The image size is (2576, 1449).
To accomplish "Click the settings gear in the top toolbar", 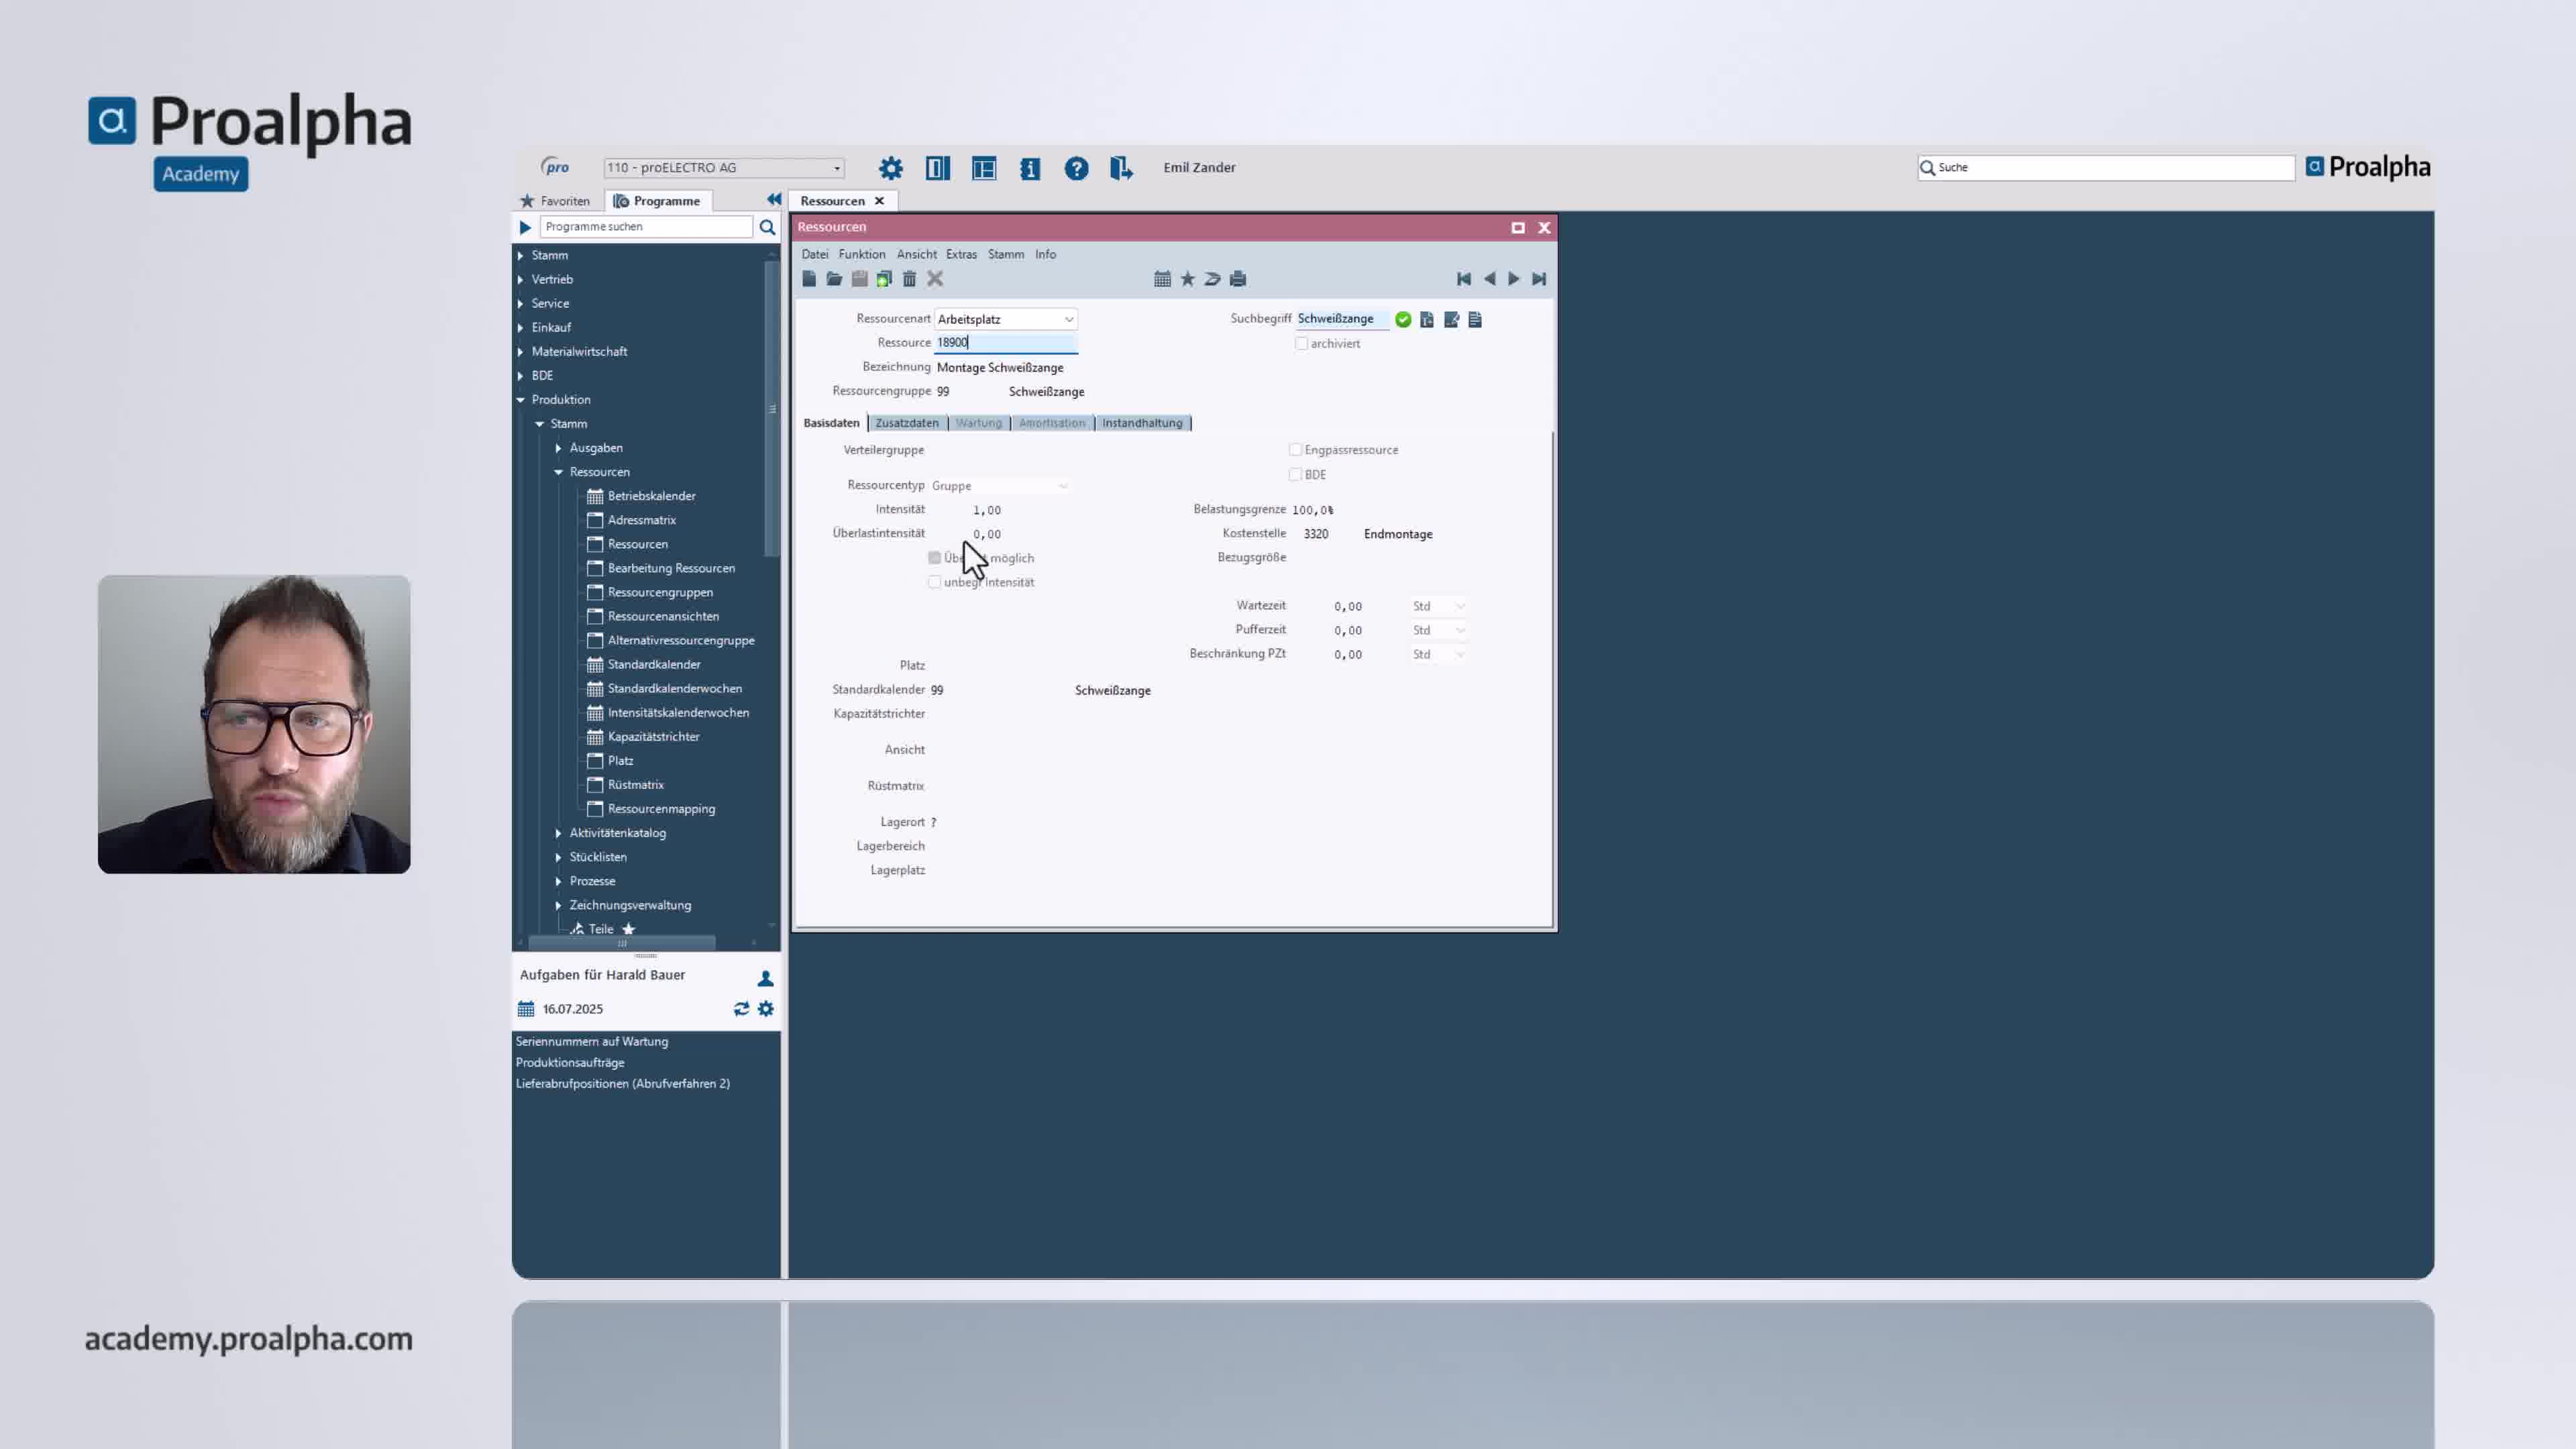I will click(890, 168).
